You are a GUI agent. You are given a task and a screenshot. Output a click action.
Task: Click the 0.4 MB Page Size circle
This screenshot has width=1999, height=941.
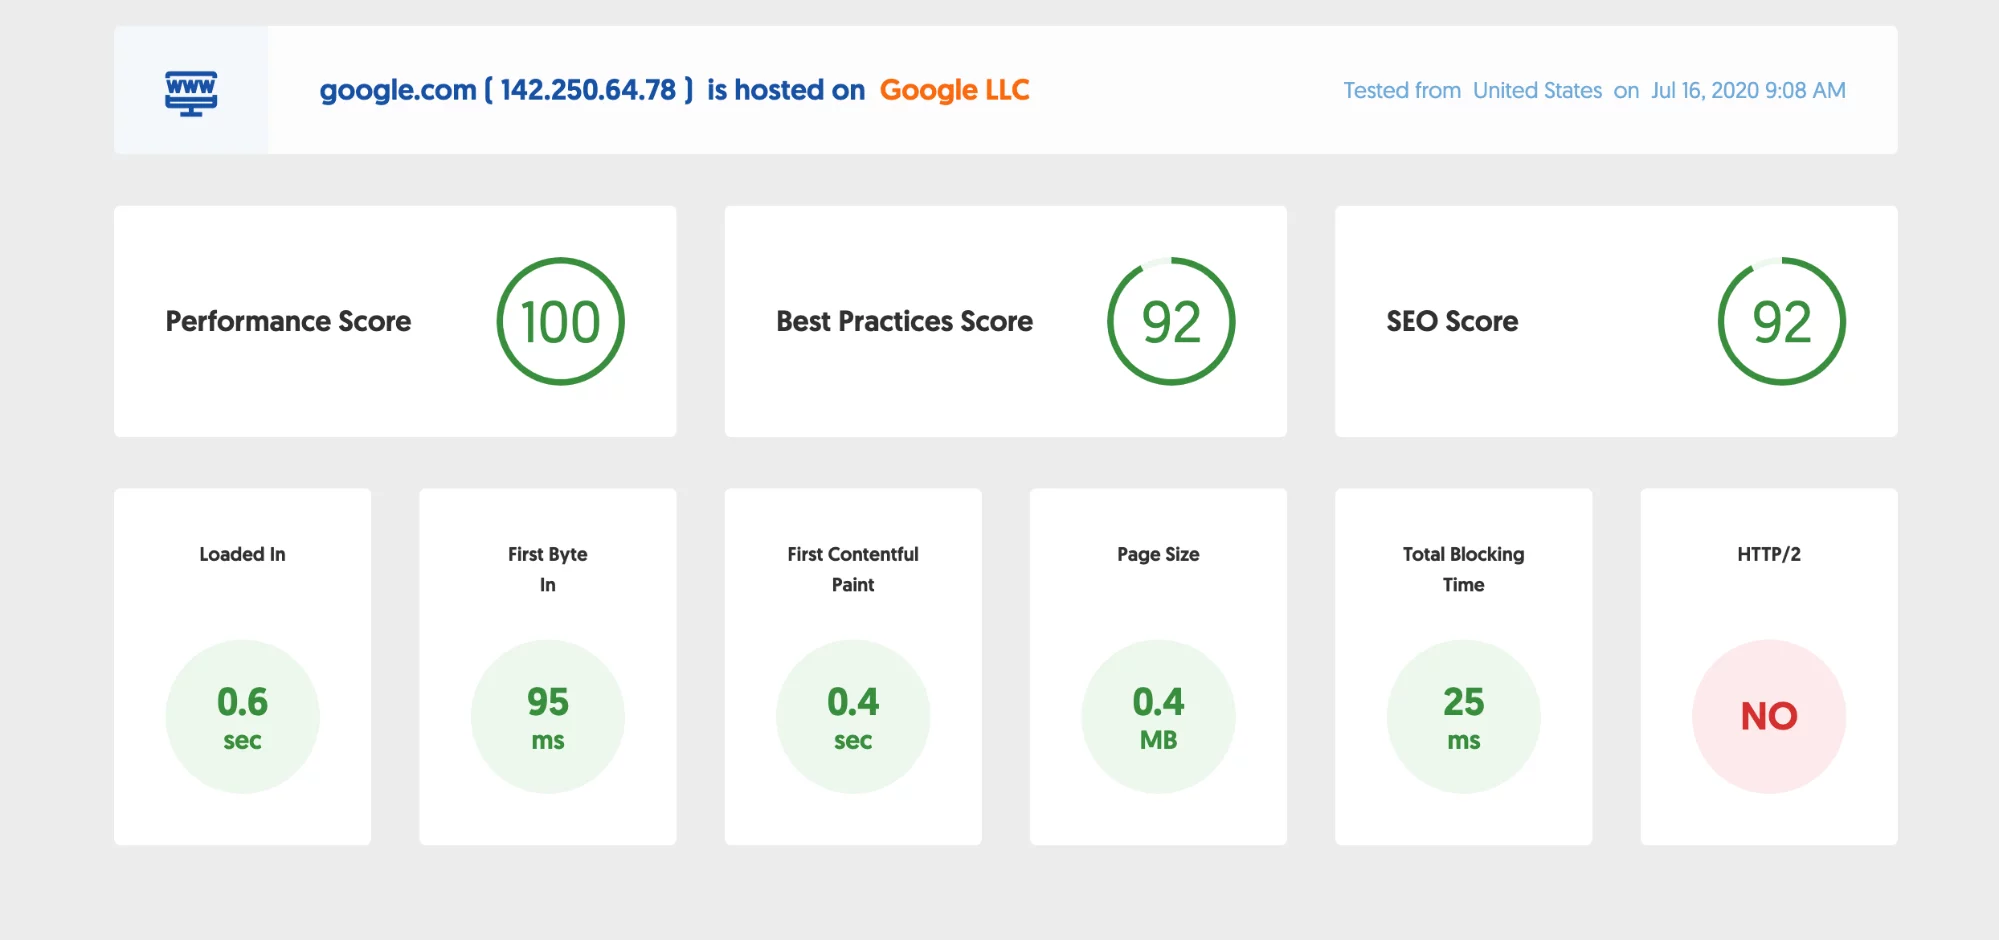coord(1158,717)
